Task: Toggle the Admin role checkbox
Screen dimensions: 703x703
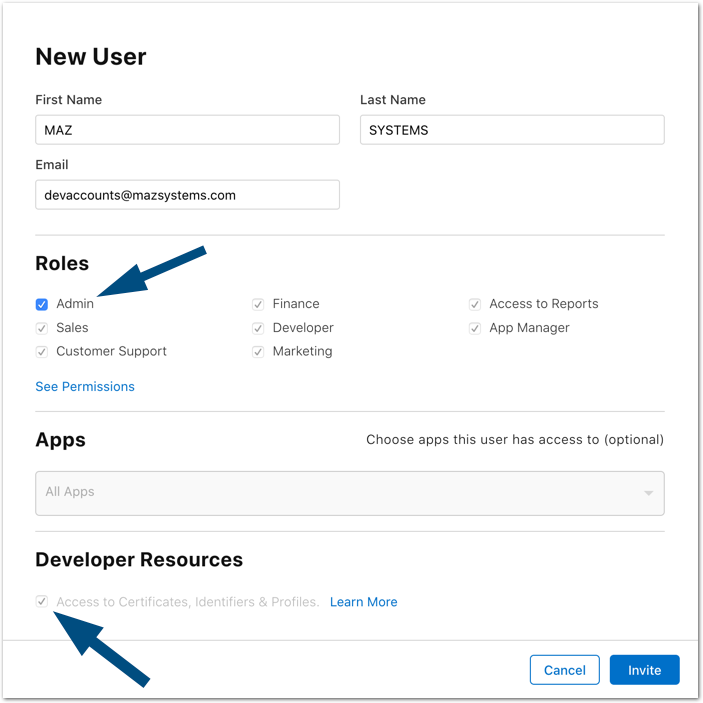Action: click(42, 304)
